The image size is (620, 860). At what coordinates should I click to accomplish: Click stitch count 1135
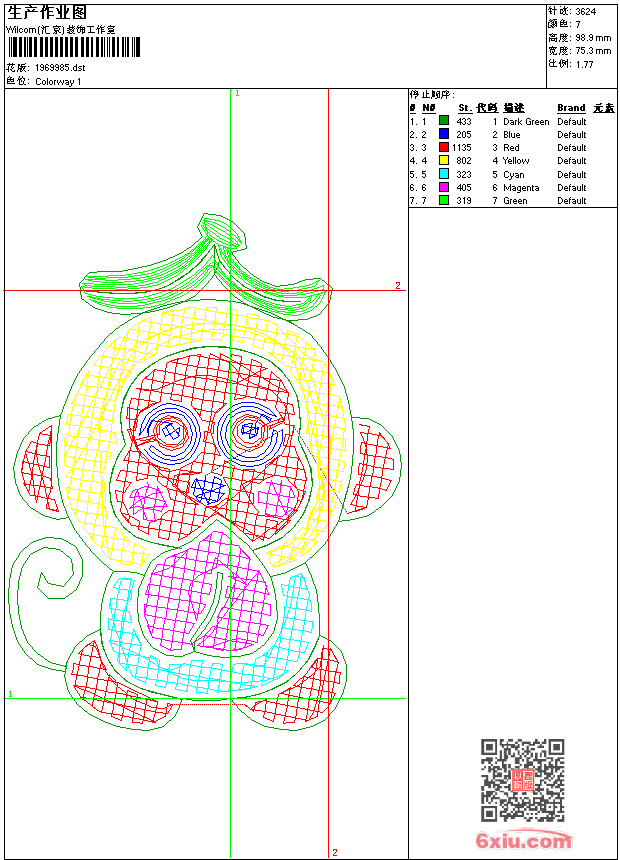click(461, 148)
